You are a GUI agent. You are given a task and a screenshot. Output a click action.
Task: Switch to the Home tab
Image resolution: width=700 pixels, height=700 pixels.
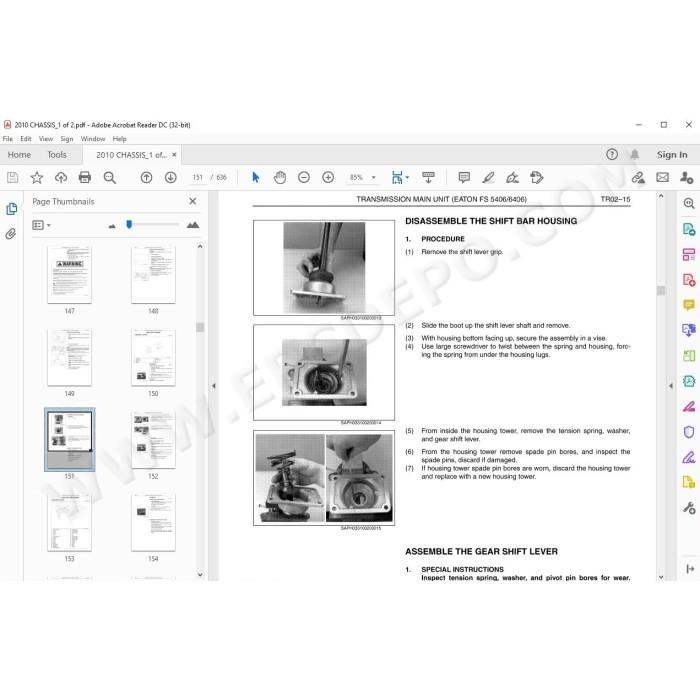click(x=19, y=155)
